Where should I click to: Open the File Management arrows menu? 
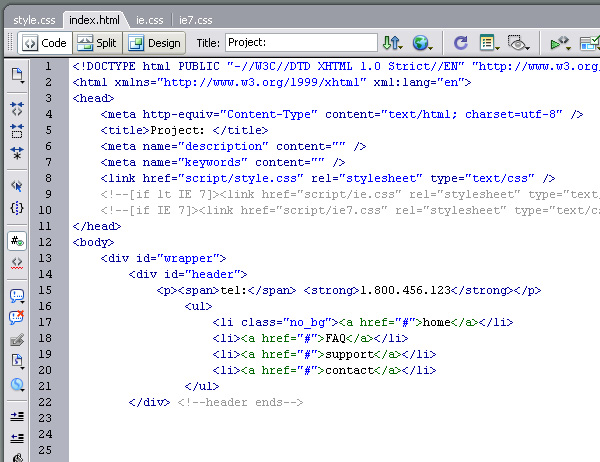pyautogui.click(x=393, y=42)
